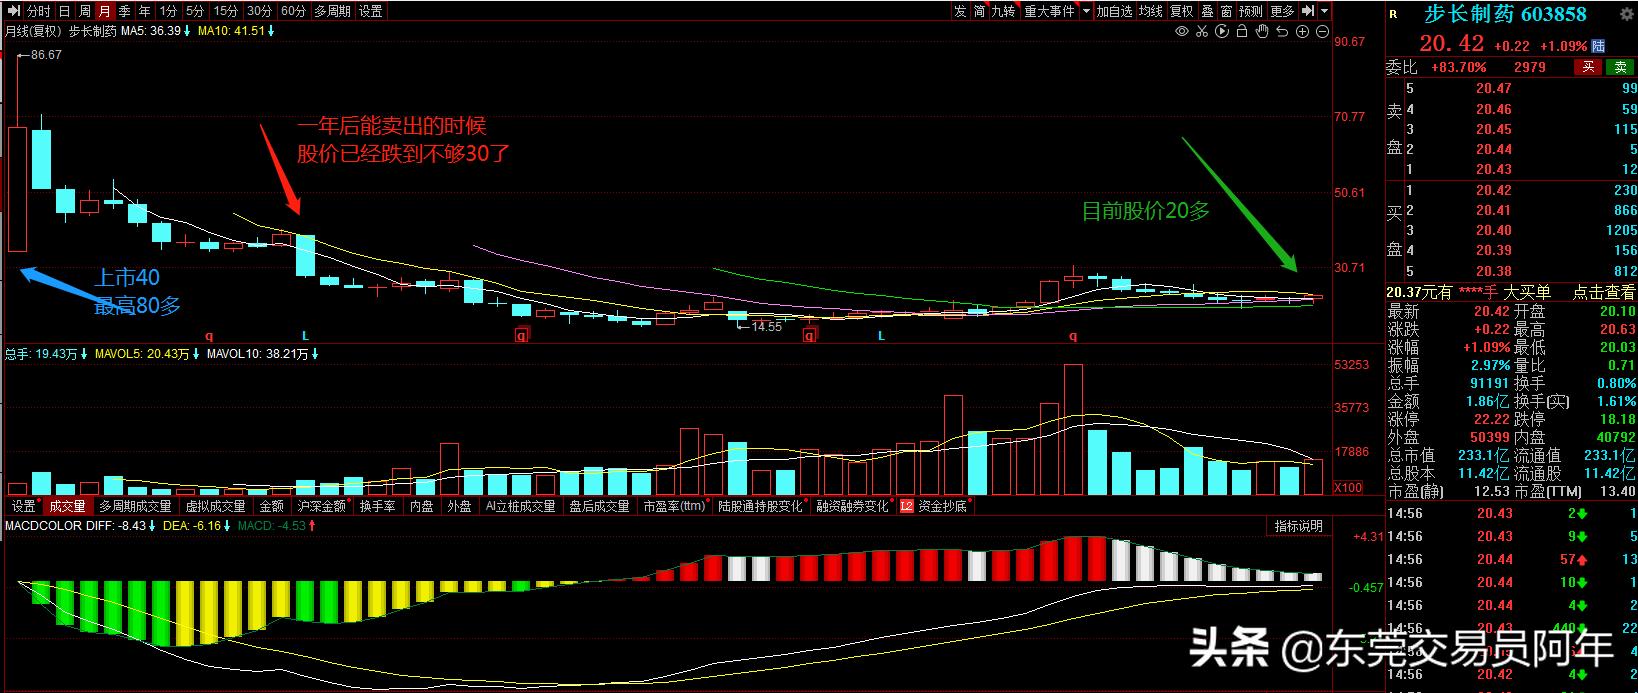Click the 窗 window button

pyautogui.click(x=1226, y=11)
